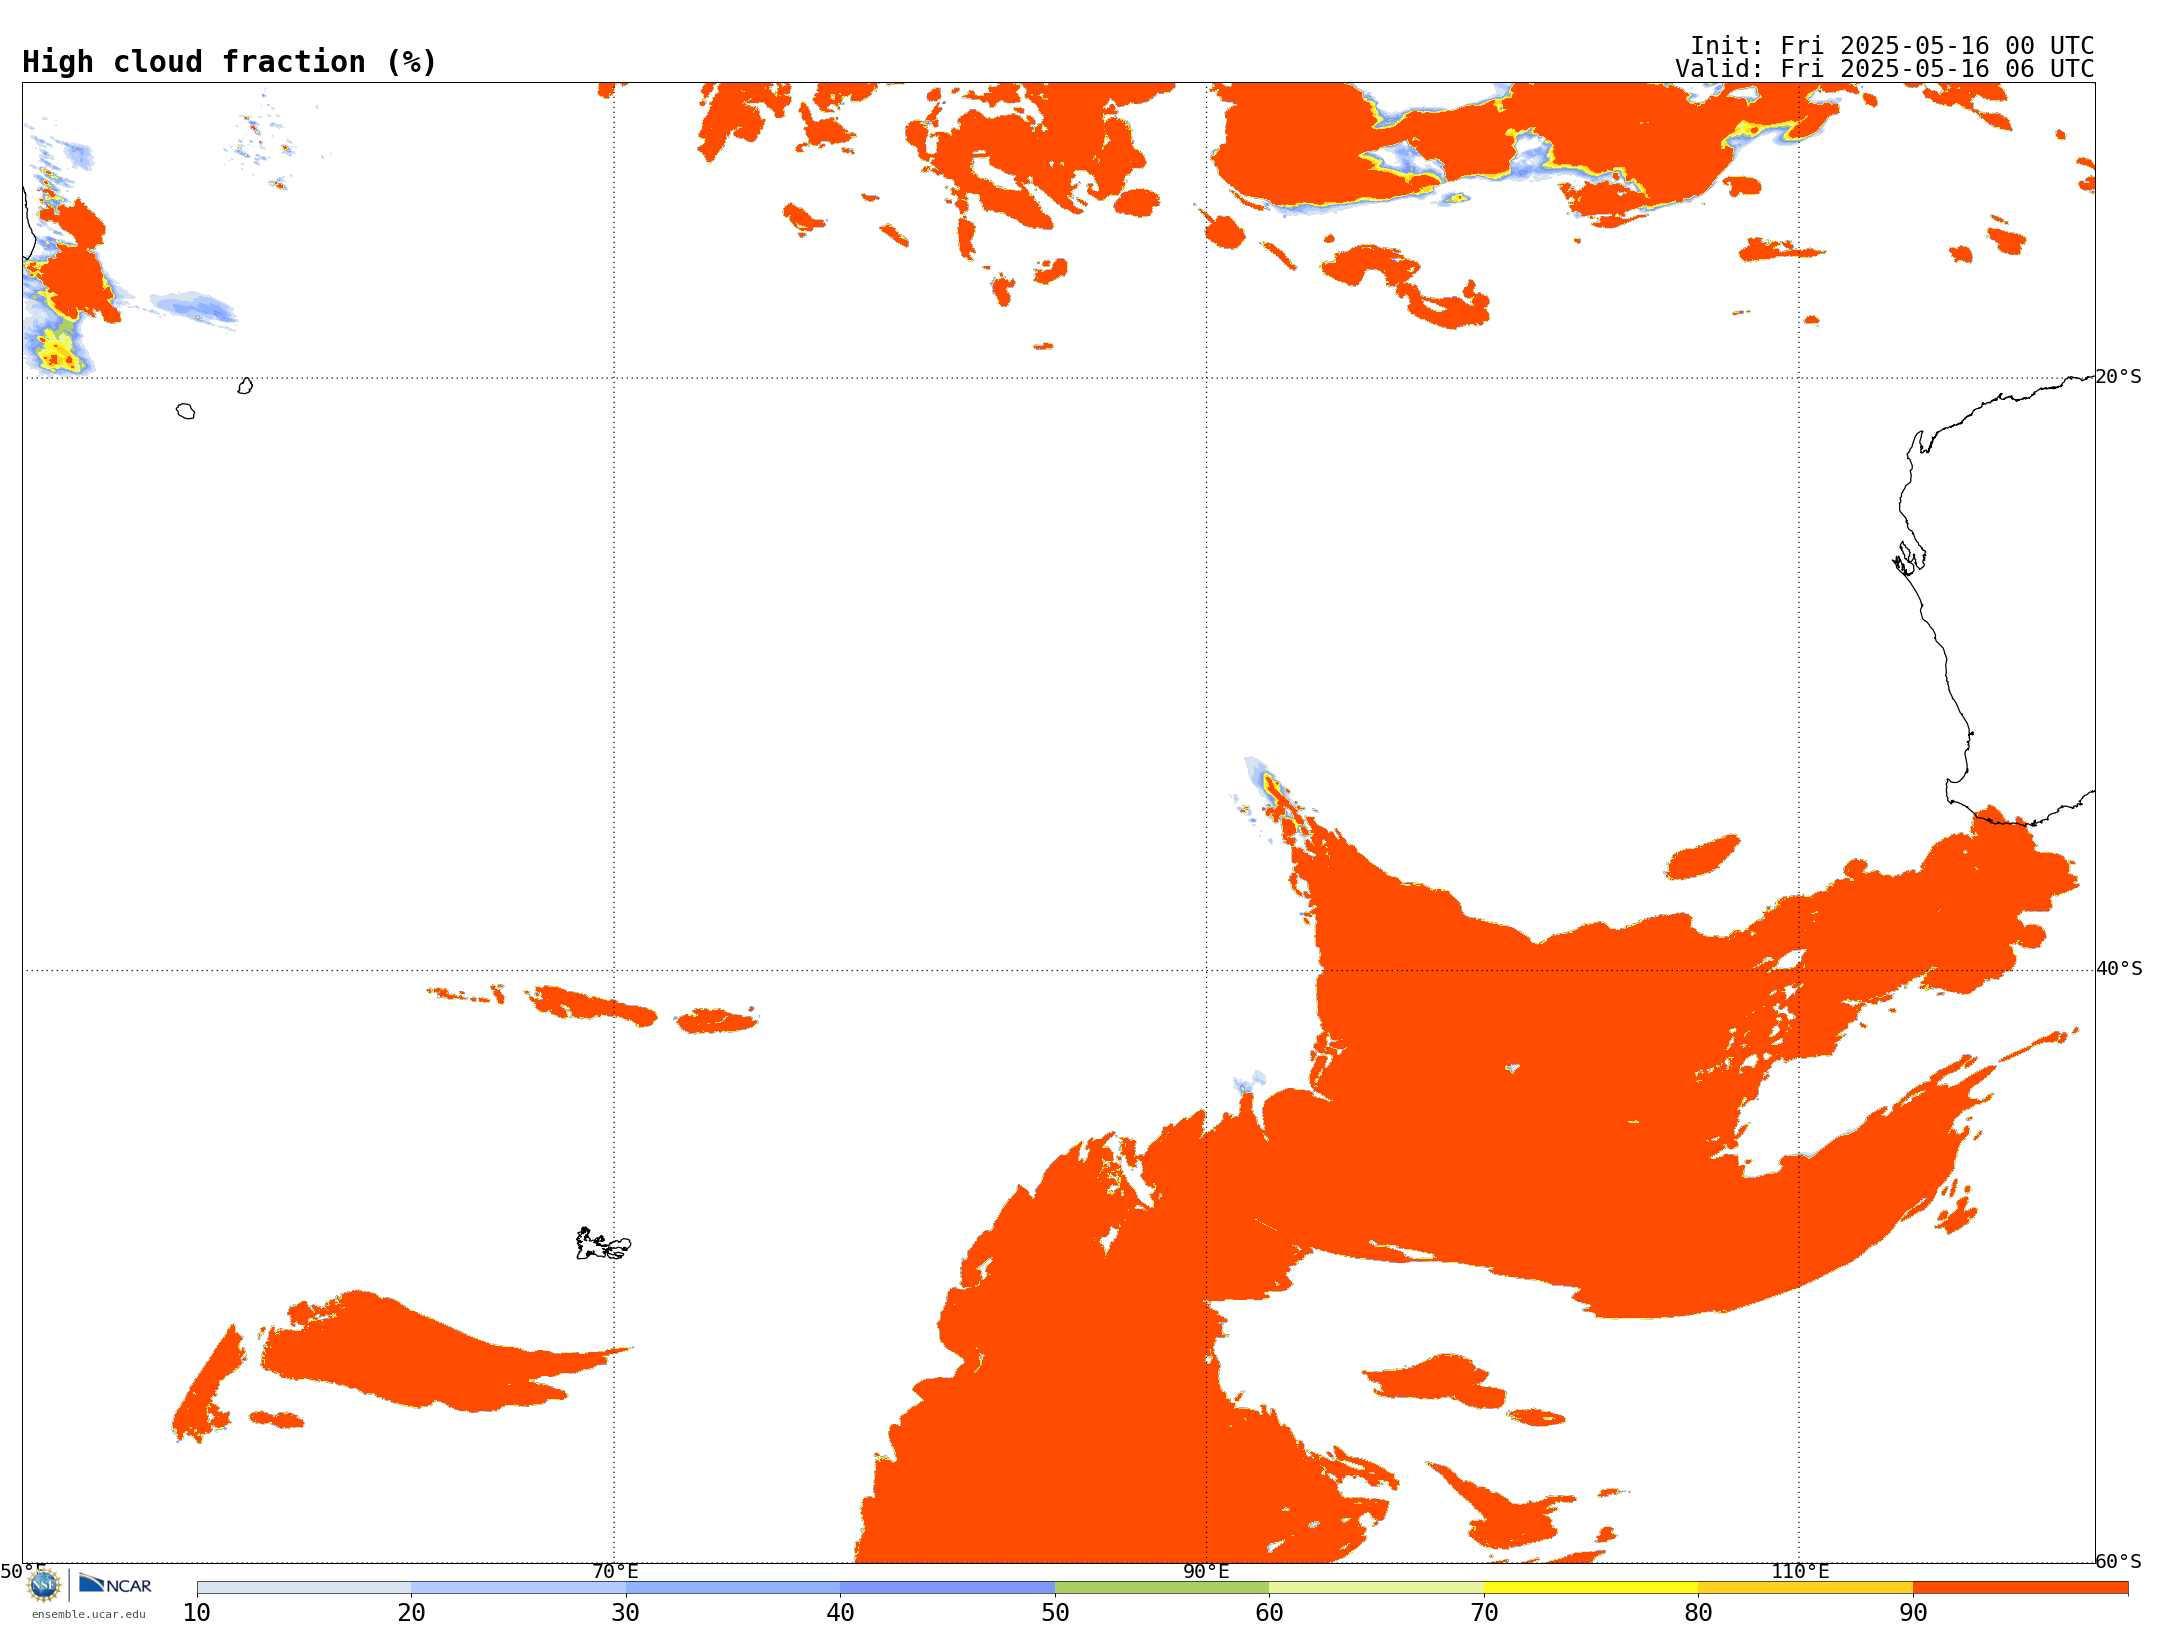The width and height of the screenshot is (2160, 1626).
Task: Click the green 50-60 colorbar segment
Action: (x=1162, y=1588)
